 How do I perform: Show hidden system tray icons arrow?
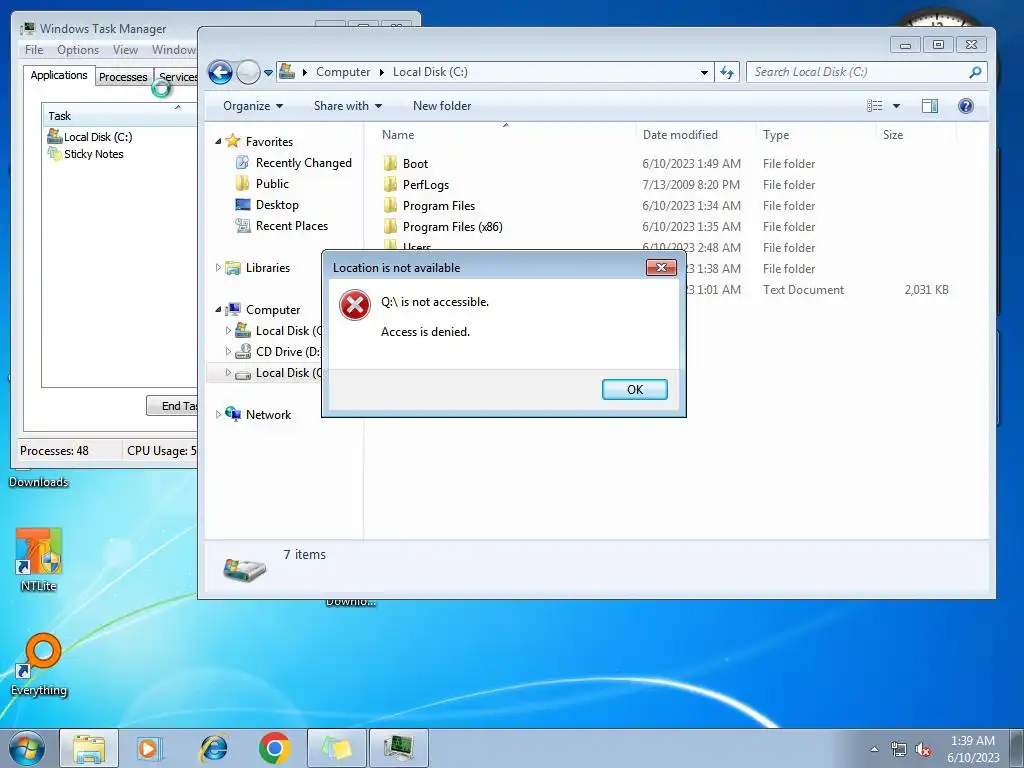[x=874, y=749]
